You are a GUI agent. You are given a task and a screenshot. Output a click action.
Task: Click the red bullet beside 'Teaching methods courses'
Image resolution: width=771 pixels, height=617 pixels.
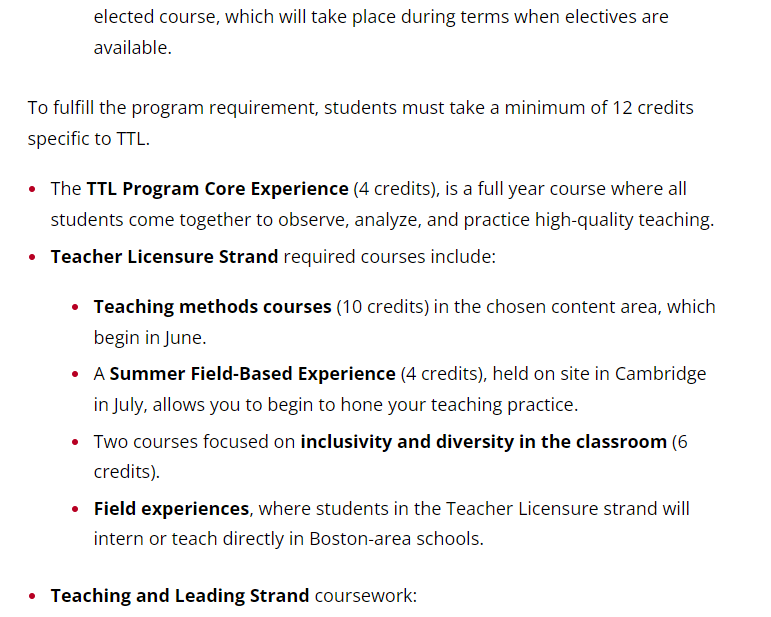(x=75, y=307)
